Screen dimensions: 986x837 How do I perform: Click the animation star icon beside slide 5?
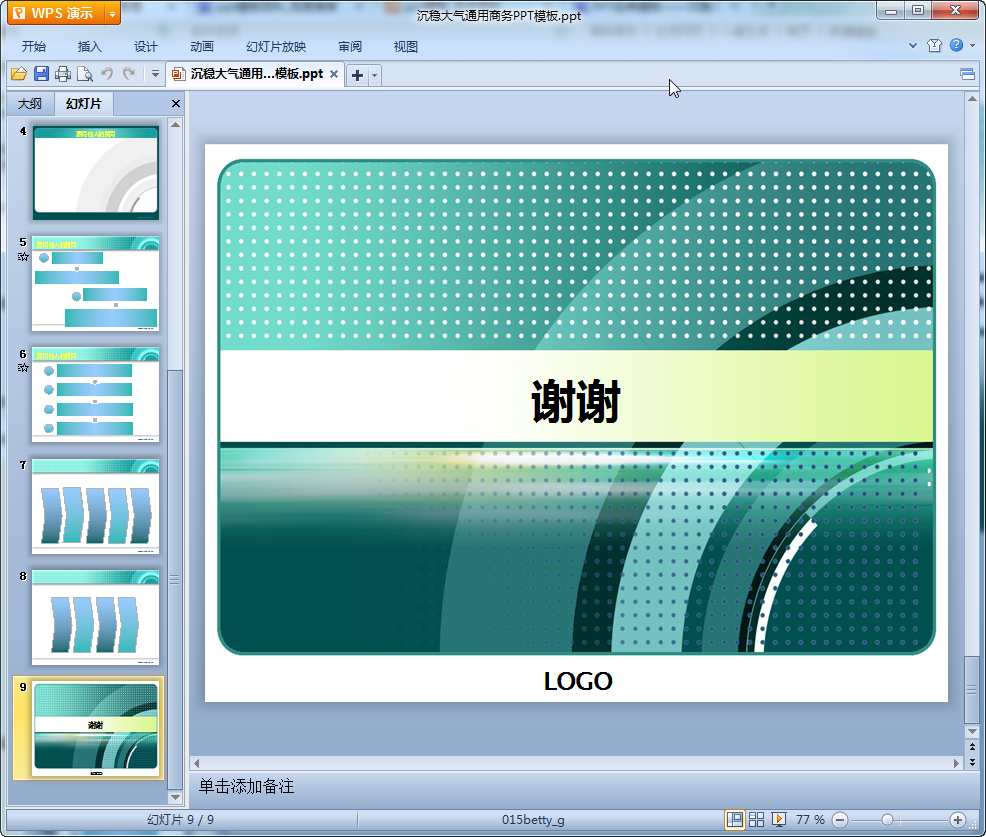pos(23,257)
